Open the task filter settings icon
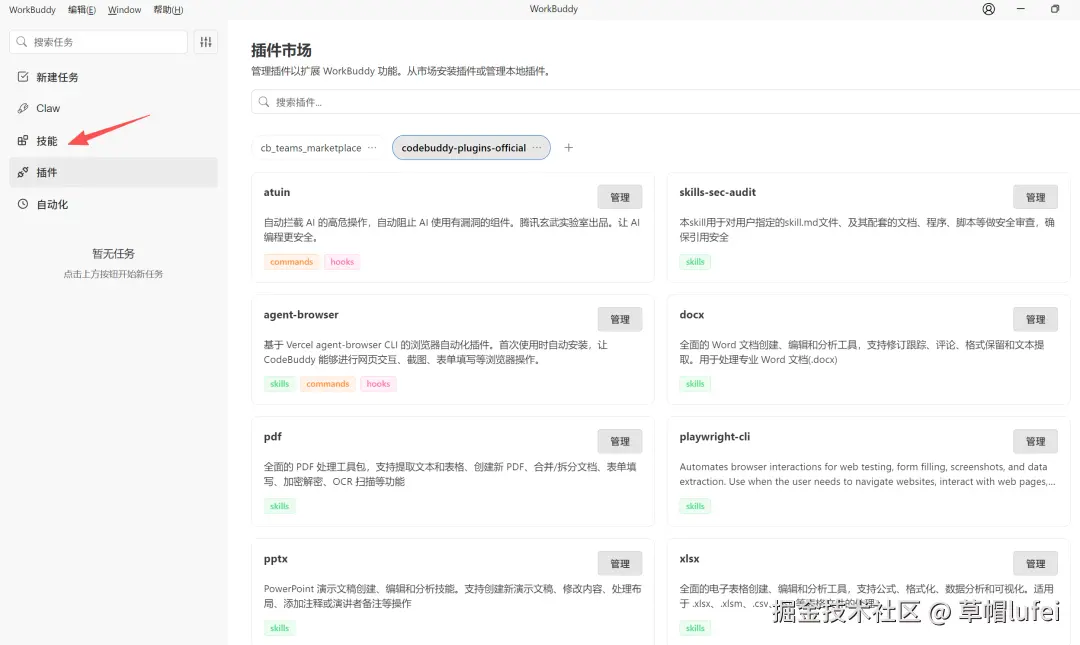Image resolution: width=1080 pixels, height=645 pixels. 206,42
